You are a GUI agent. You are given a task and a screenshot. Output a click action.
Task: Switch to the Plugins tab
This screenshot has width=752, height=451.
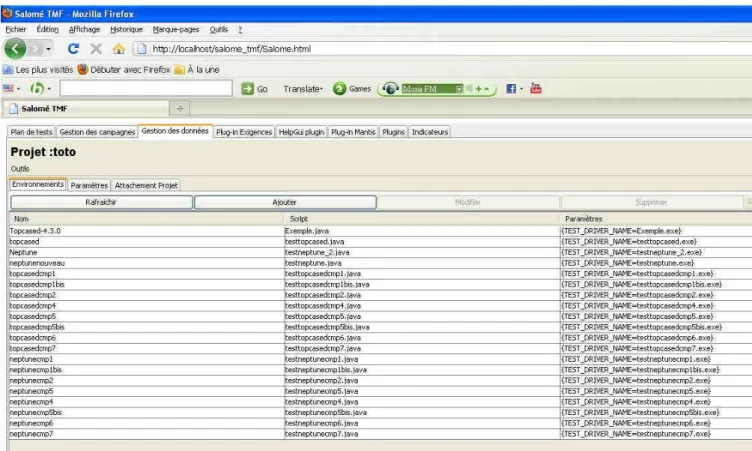(x=394, y=132)
